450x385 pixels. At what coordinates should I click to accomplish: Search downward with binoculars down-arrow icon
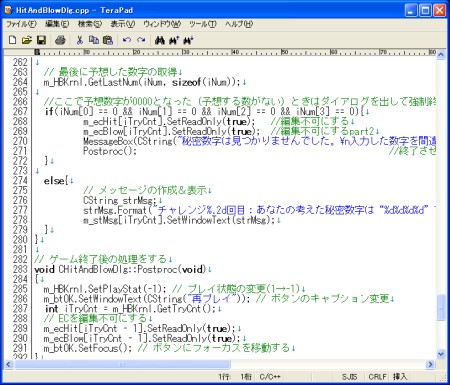[x=188, y=40]
